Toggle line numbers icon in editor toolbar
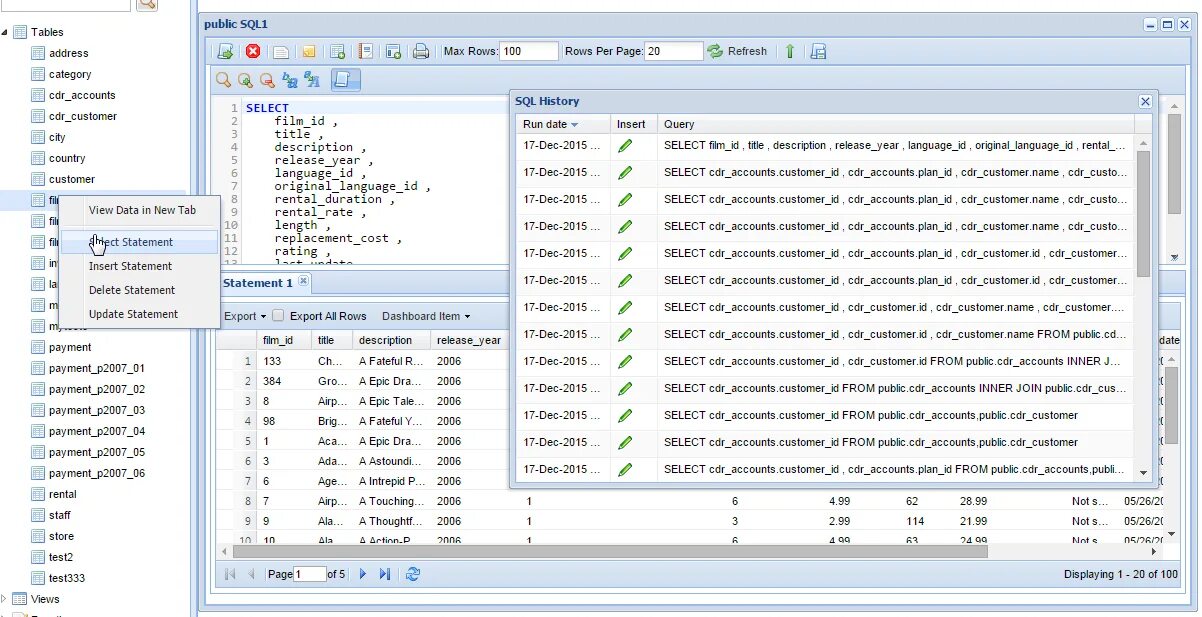The height and width of the screenshot is (617, 1202). [x=345, y=79]
